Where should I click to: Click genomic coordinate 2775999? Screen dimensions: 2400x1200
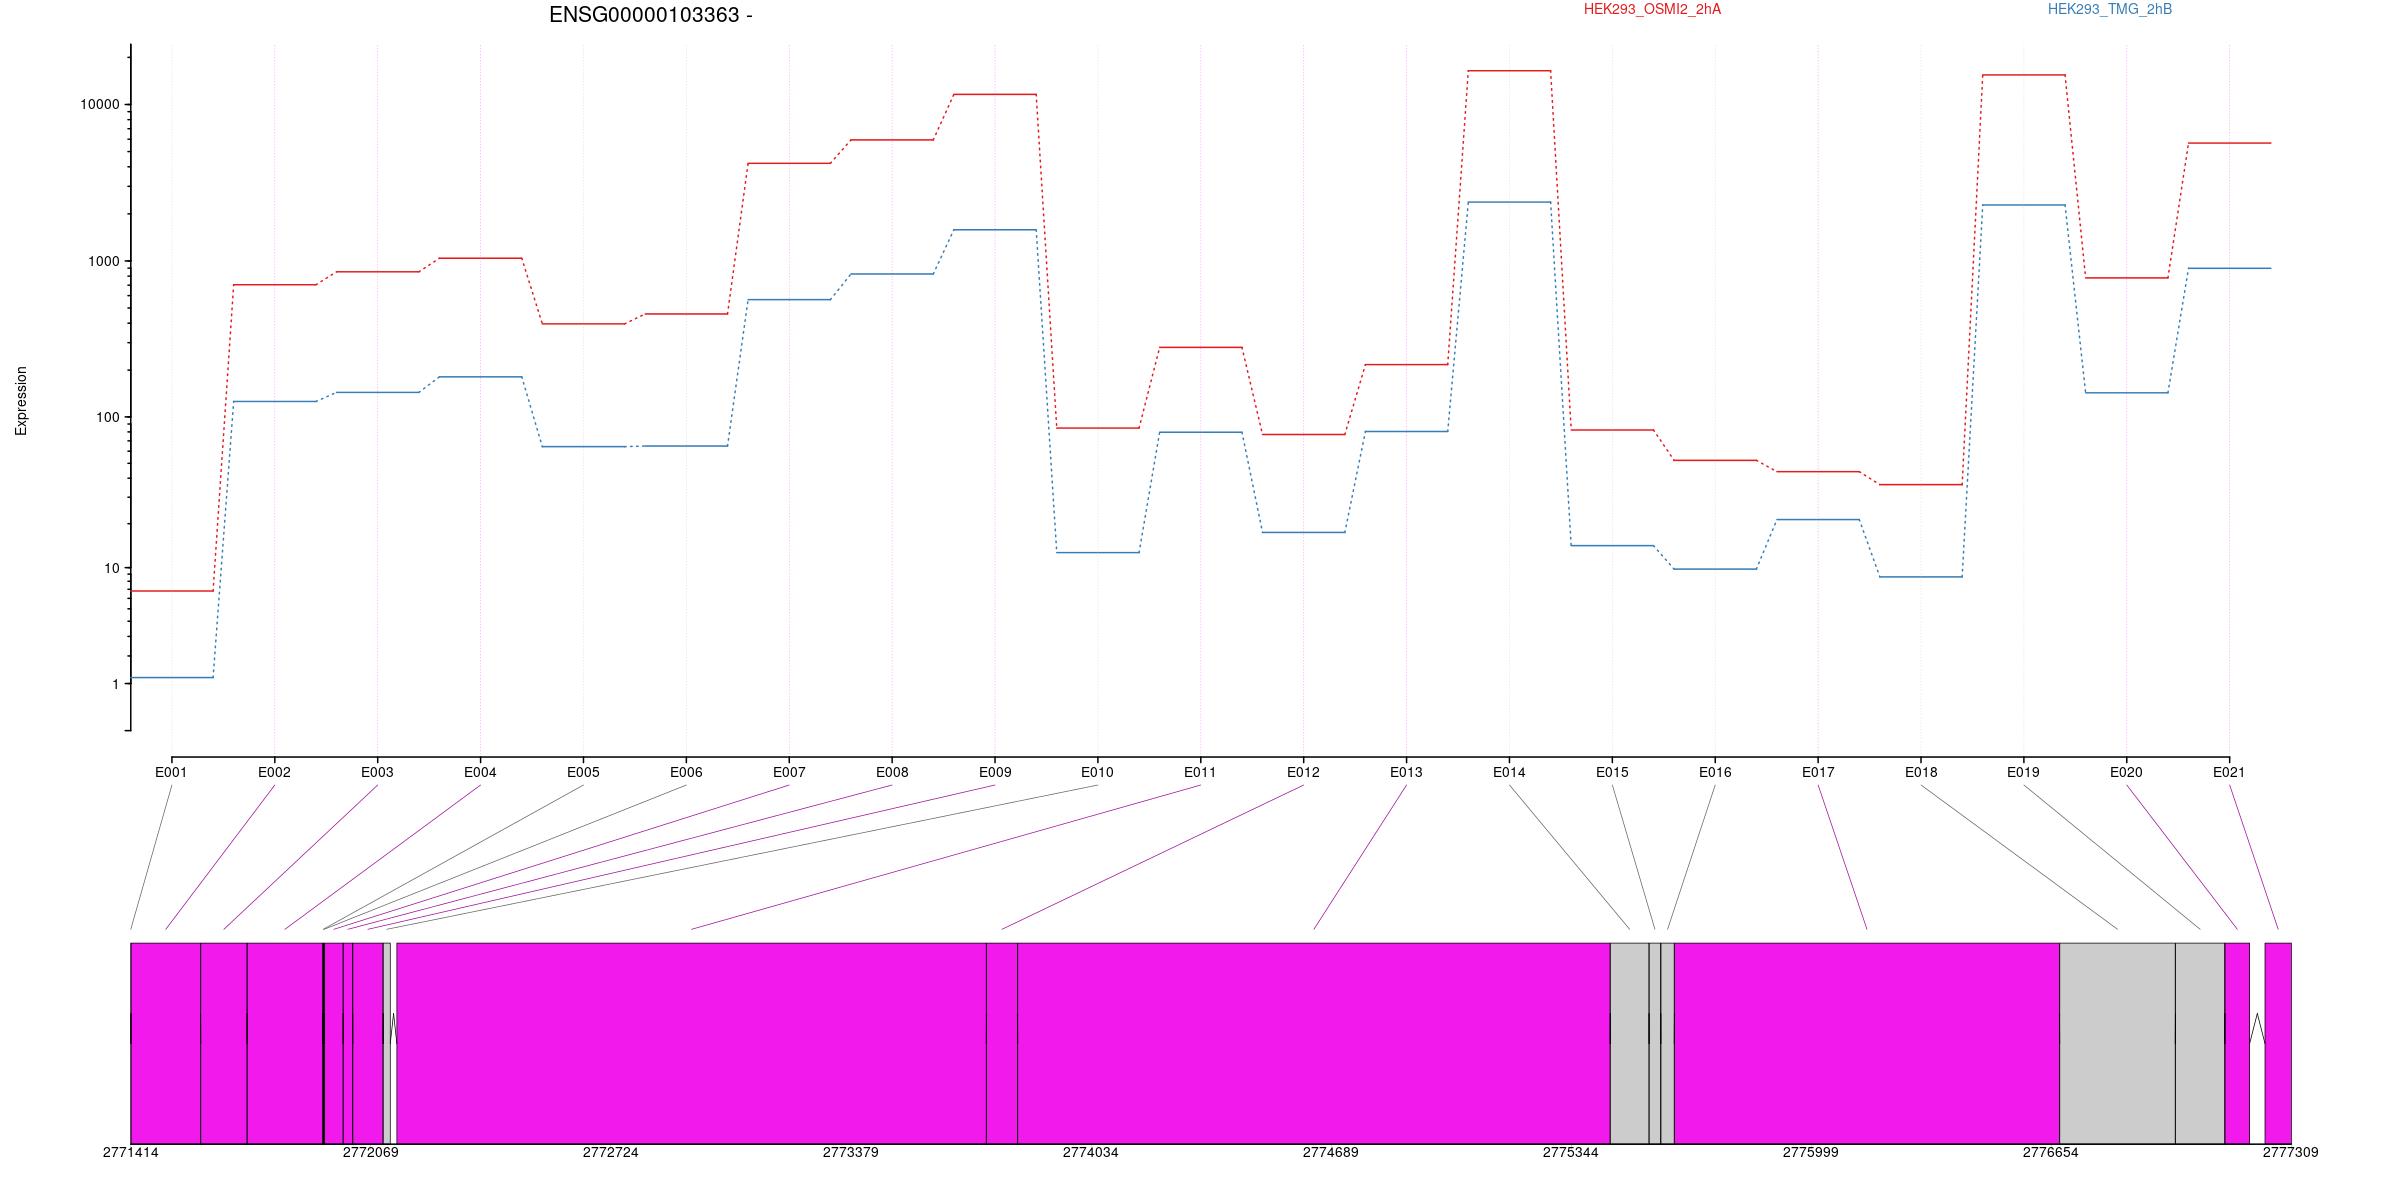(x=1810, y=1152)
